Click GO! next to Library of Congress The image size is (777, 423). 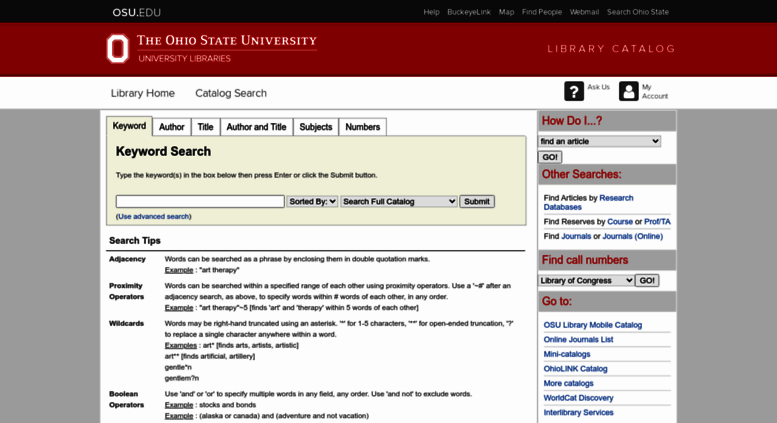(647, 280)
